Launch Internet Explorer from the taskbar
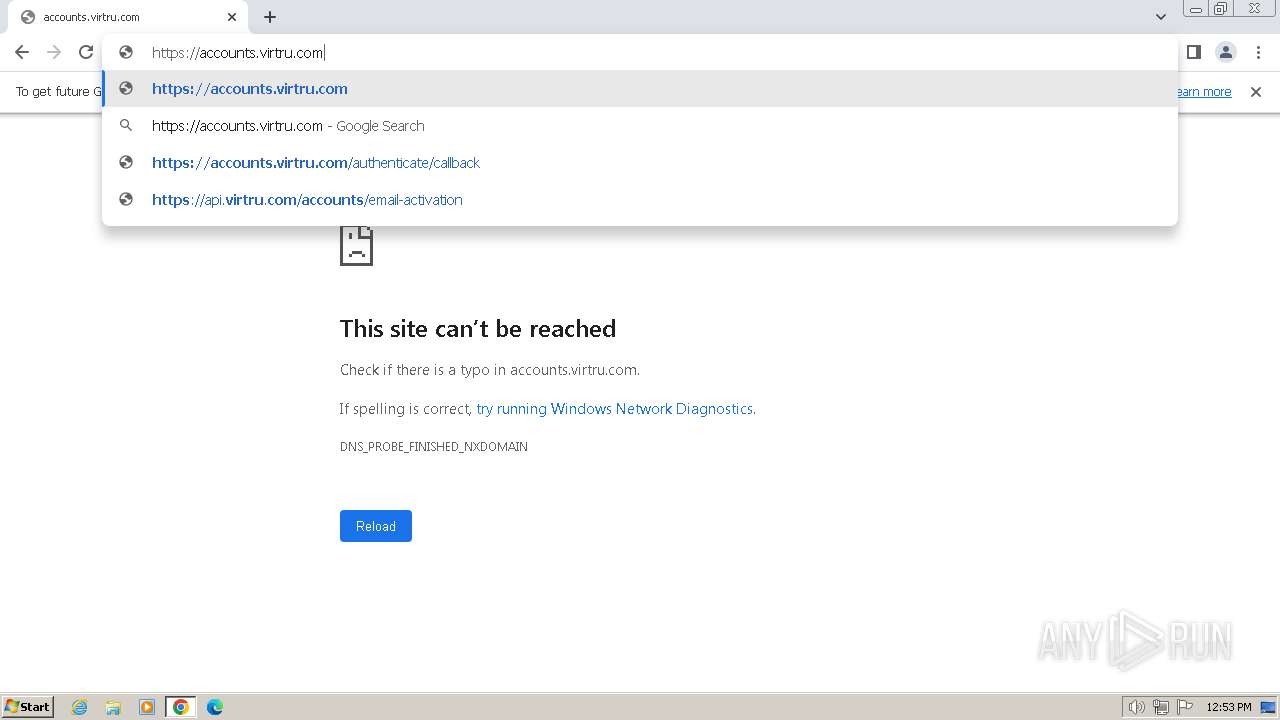Screen dimensions: 1280x720 (x=80, y=707)
